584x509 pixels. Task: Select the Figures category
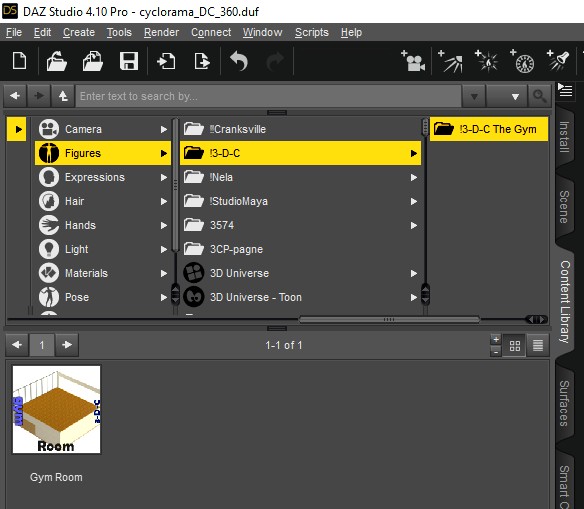click(x=103, y=153)
